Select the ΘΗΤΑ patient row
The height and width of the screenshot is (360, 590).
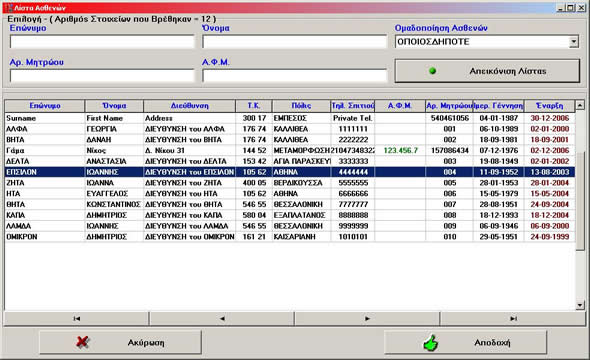click(x=290, y=204)
